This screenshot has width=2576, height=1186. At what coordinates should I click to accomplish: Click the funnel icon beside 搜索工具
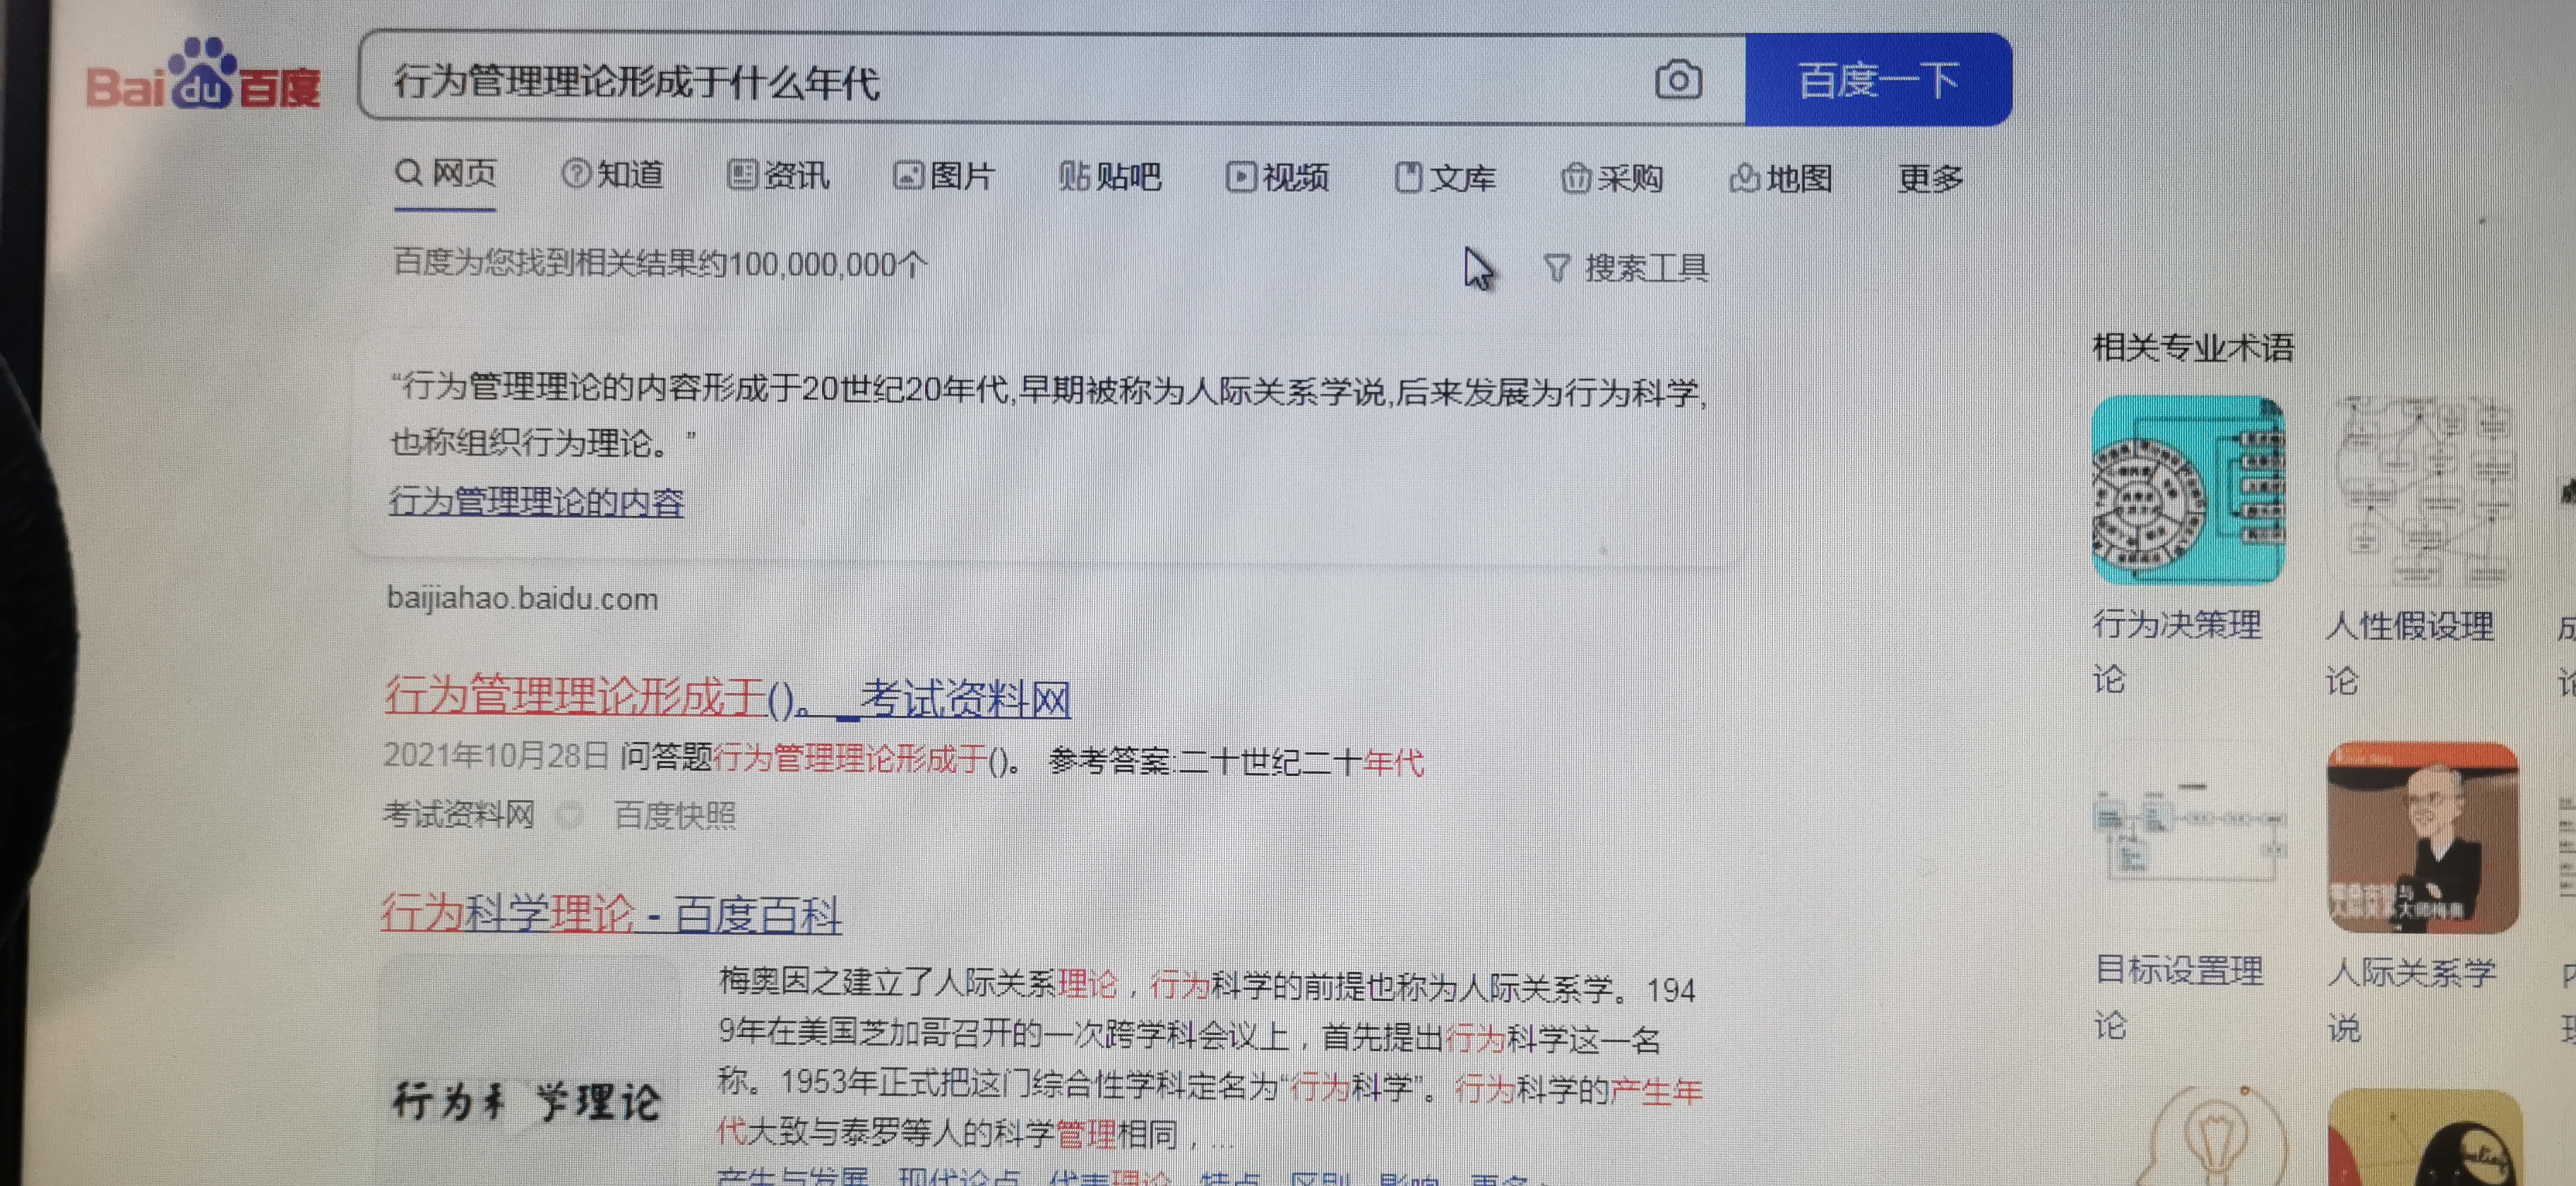point(1556,268)
